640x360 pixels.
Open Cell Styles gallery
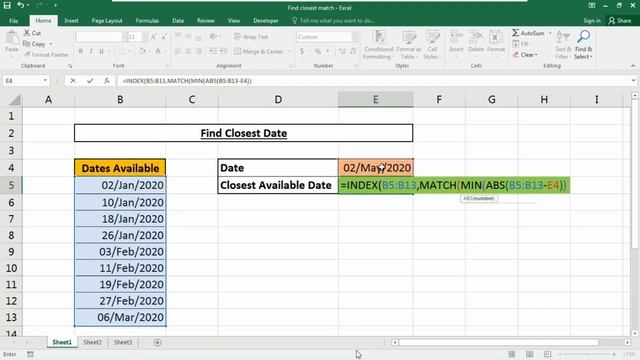(x=432, y=45)
